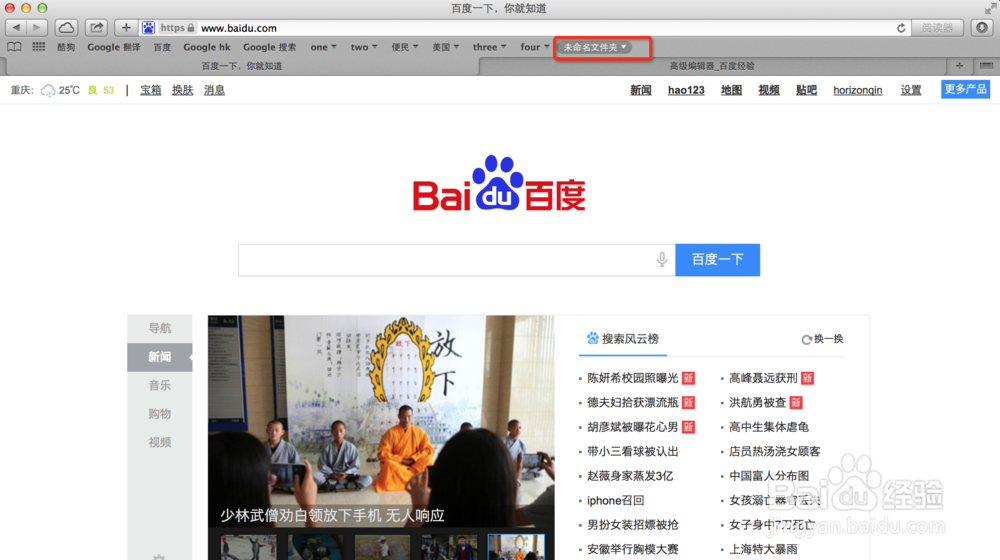
Task: Open the 设置 link
Action: 911,90
